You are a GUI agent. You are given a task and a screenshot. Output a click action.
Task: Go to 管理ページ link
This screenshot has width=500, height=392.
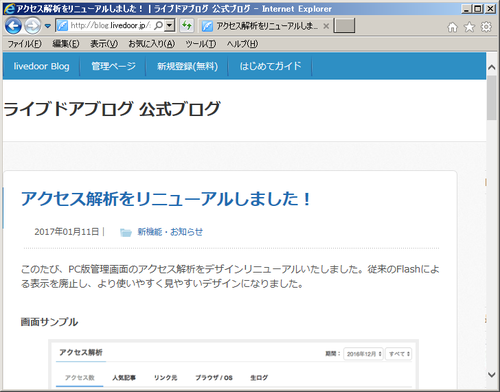coord(113,66)
